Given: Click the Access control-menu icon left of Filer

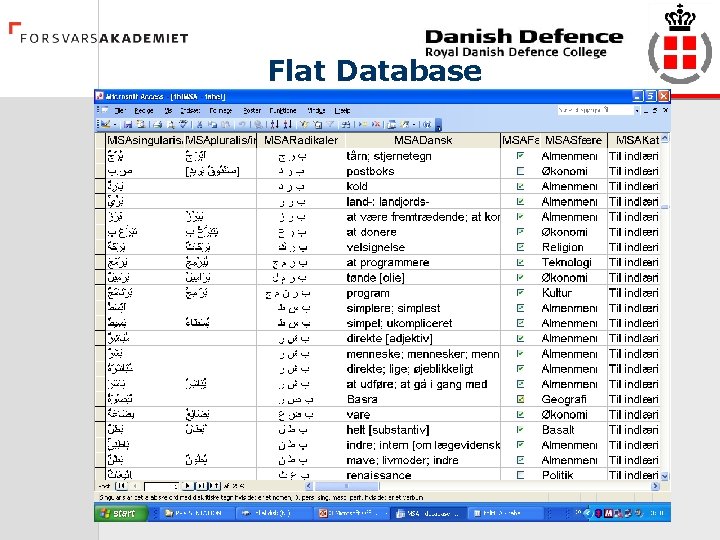Looking at the screenshot, I should point(104,110).
